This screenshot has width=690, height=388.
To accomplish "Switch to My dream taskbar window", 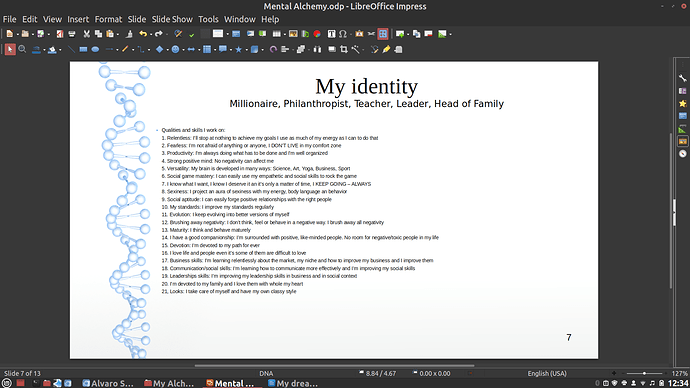I will pos(293,383).
